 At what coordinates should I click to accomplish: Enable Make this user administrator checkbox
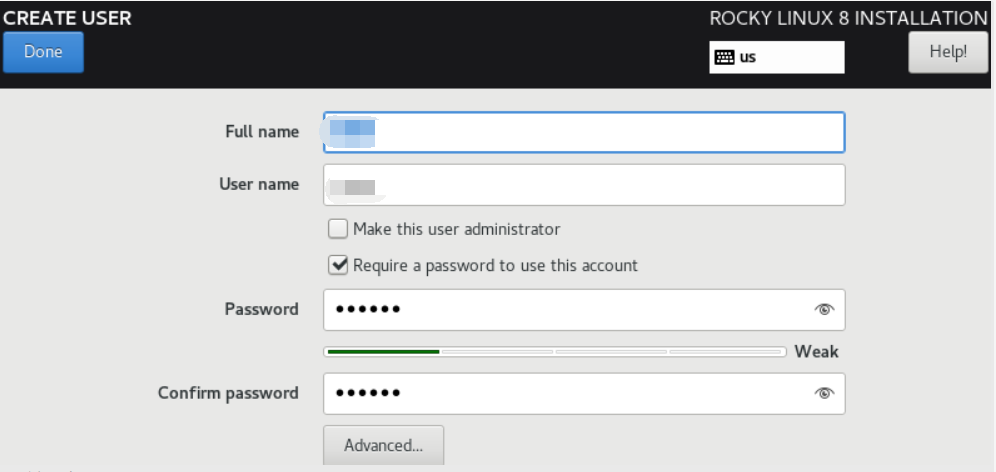click(x=338, y=229)
